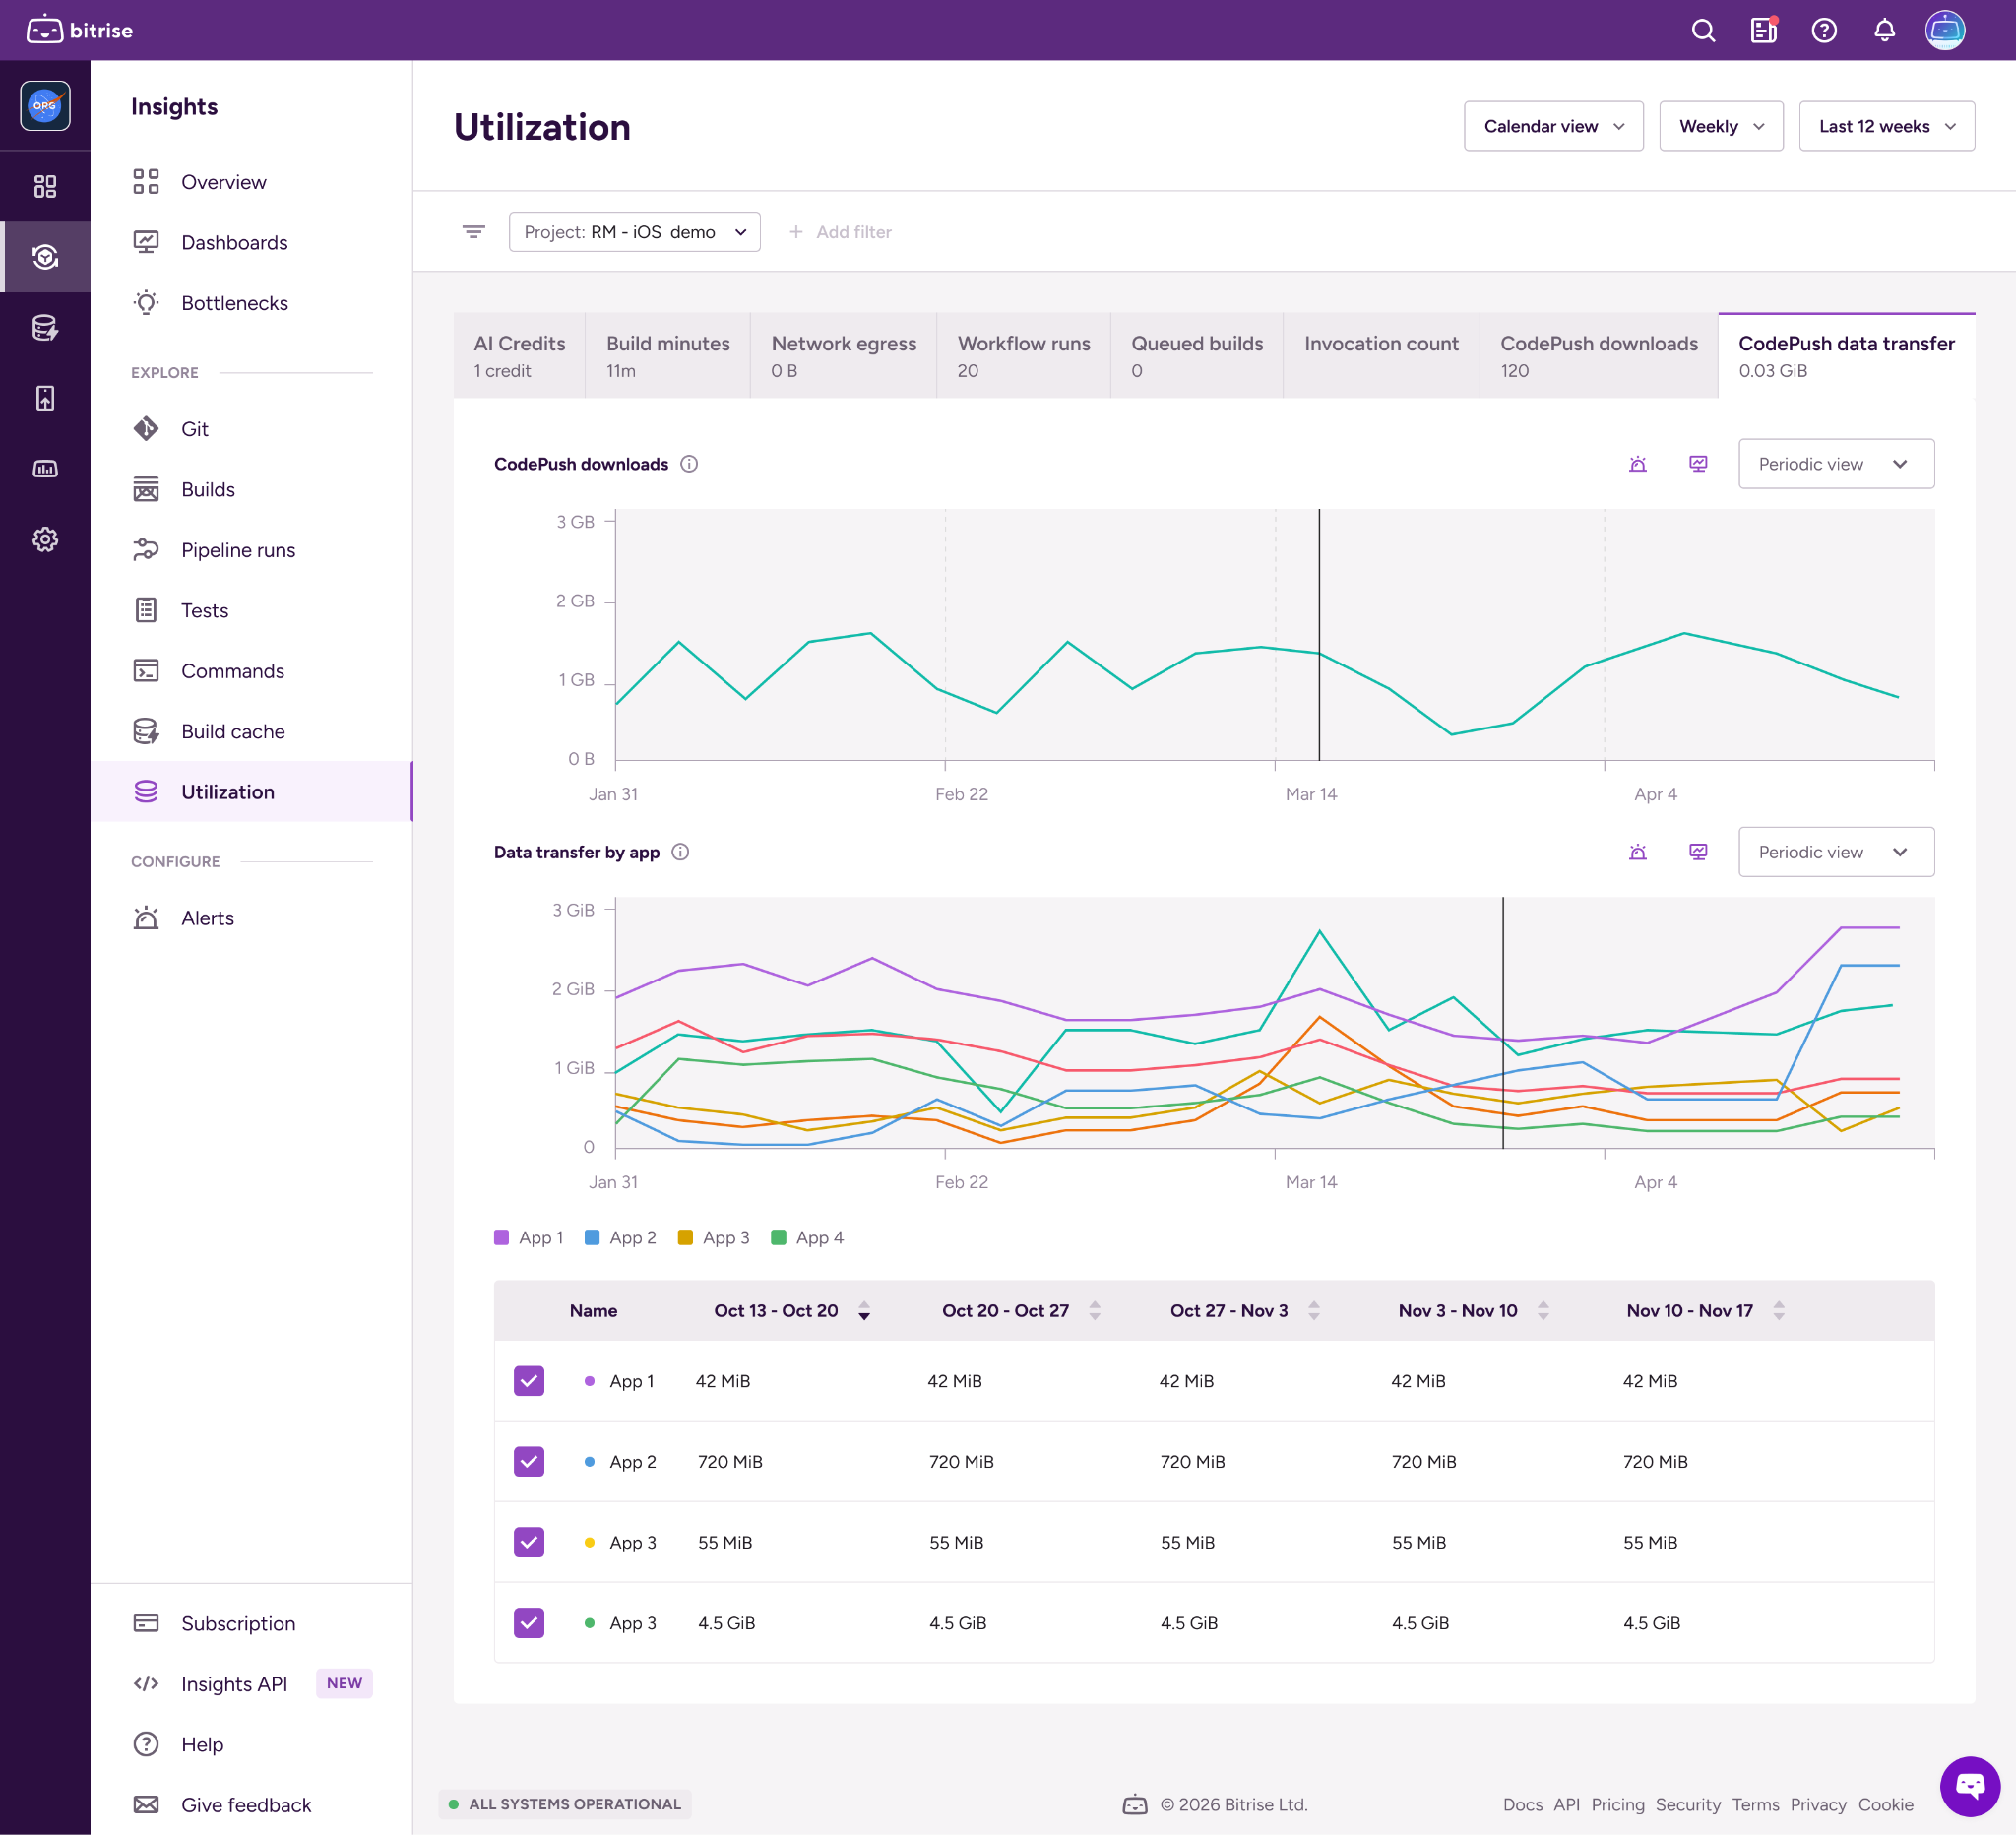Screen dimensions: 2016x1835
Task: Open the Calendar view dropdown
Action: pos(1553,126)
